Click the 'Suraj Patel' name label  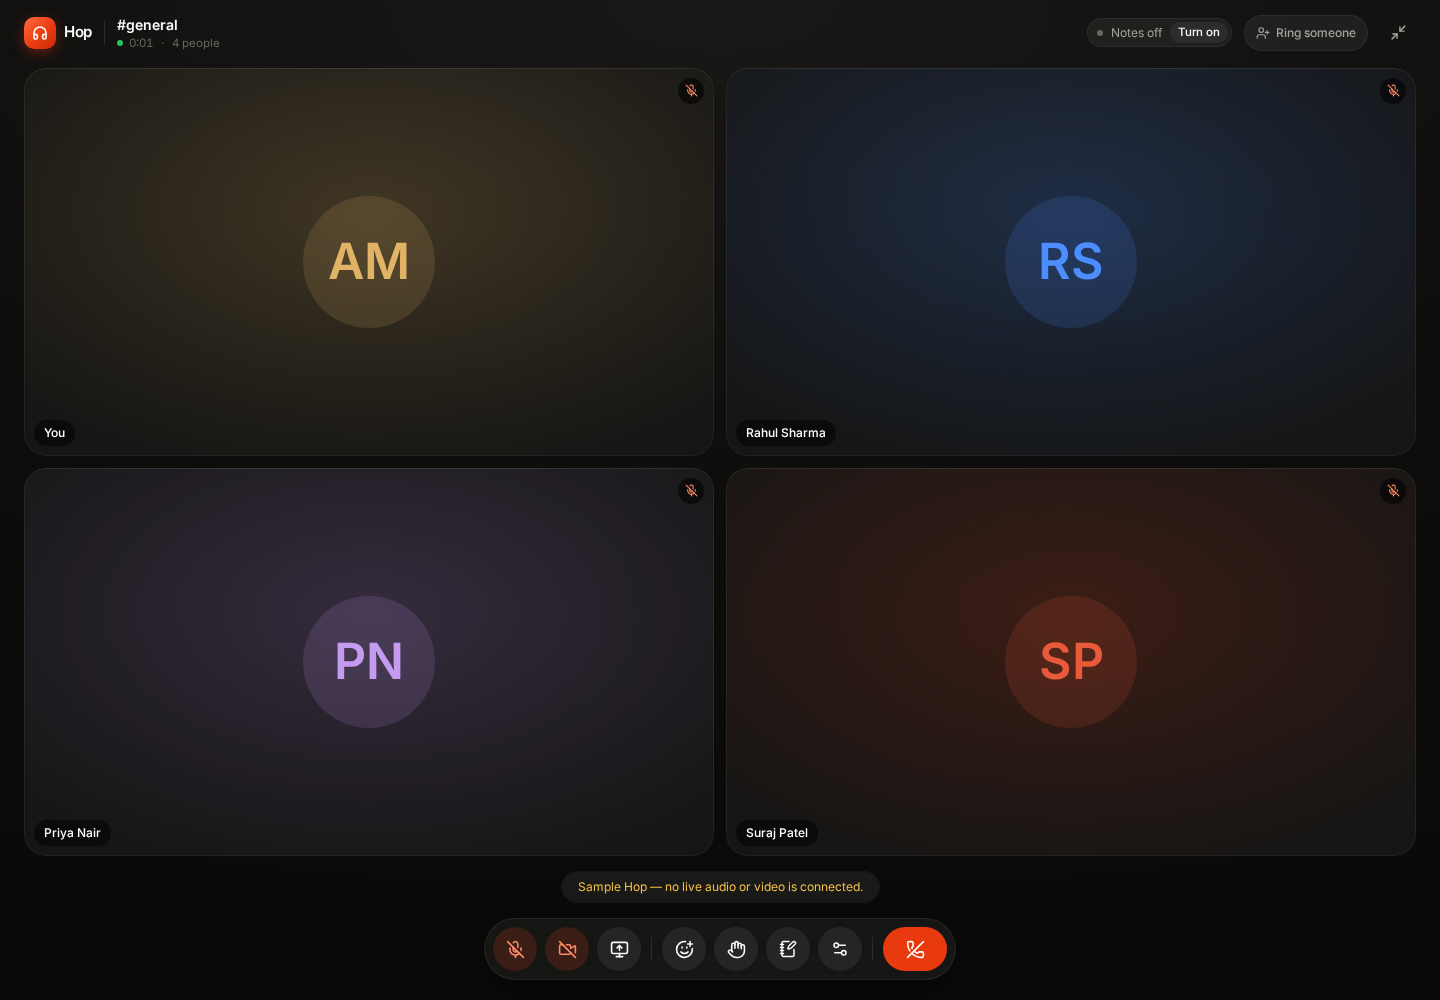point(777,833)
